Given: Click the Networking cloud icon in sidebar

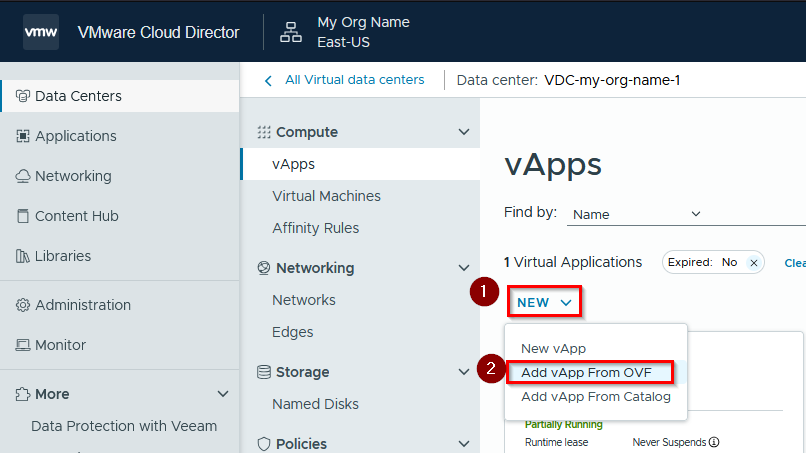Looking at the screenshot, I should [23, 176].
